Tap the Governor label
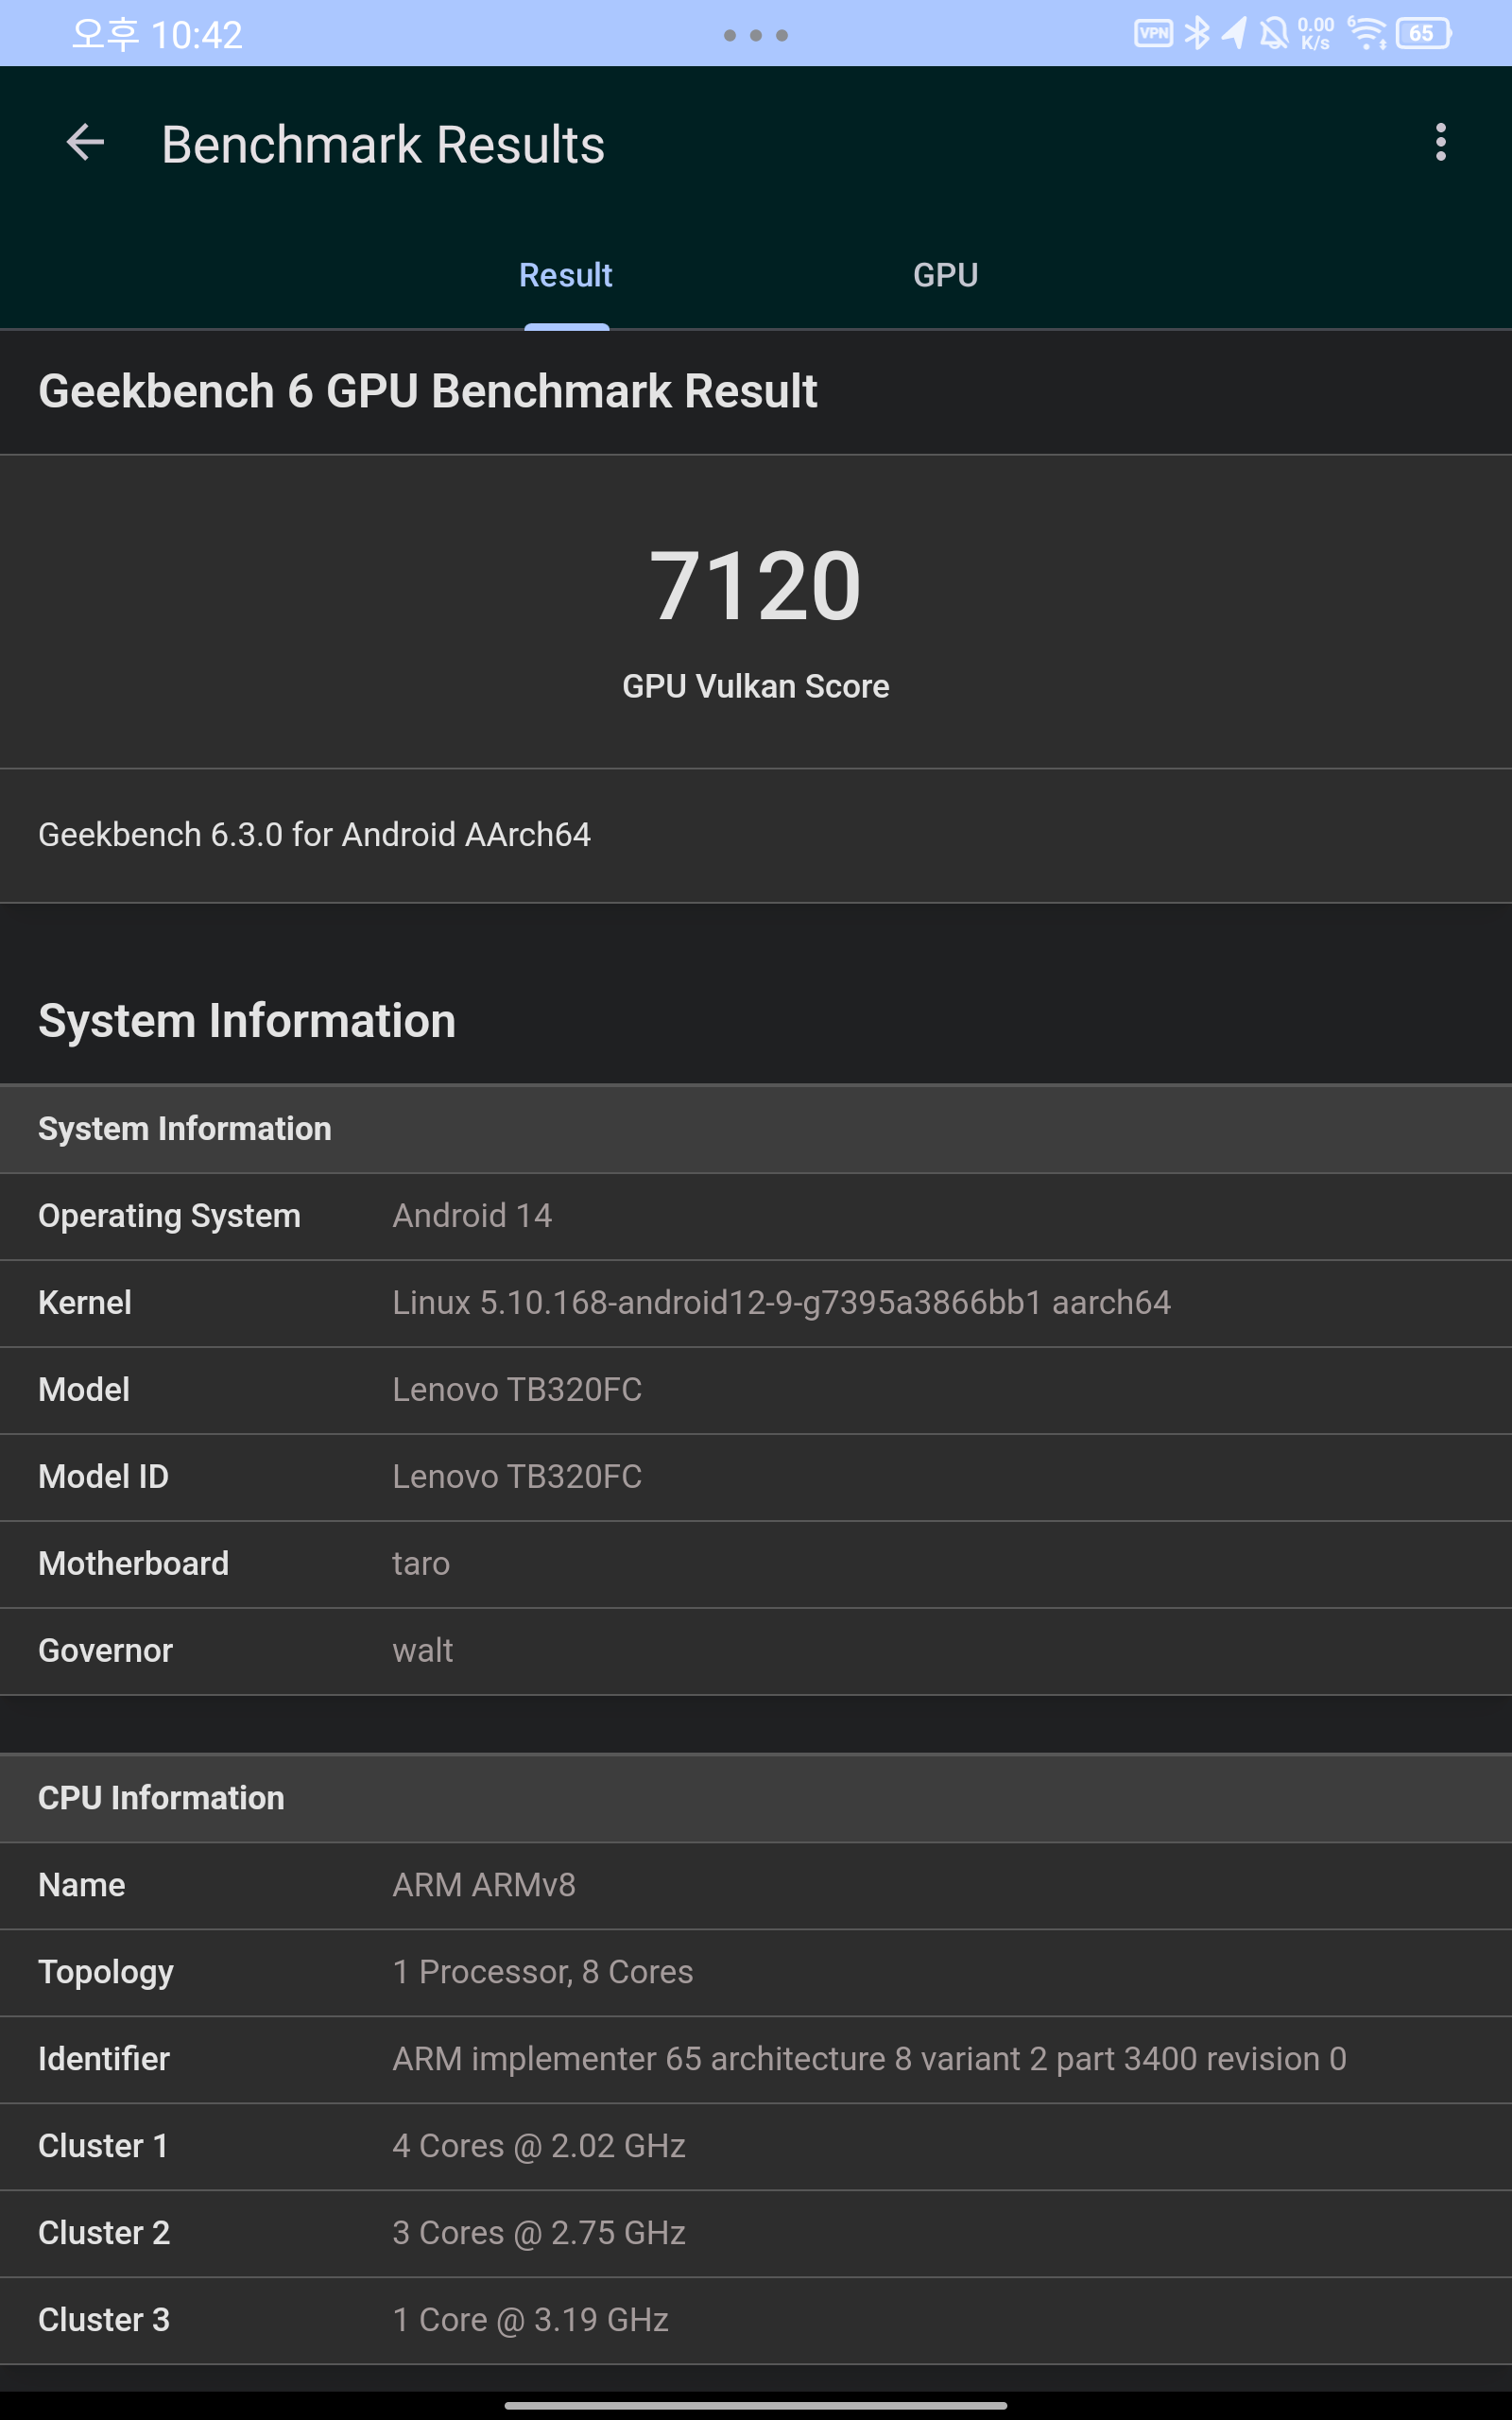The image size is (1512, 2420). [105, 1651]
